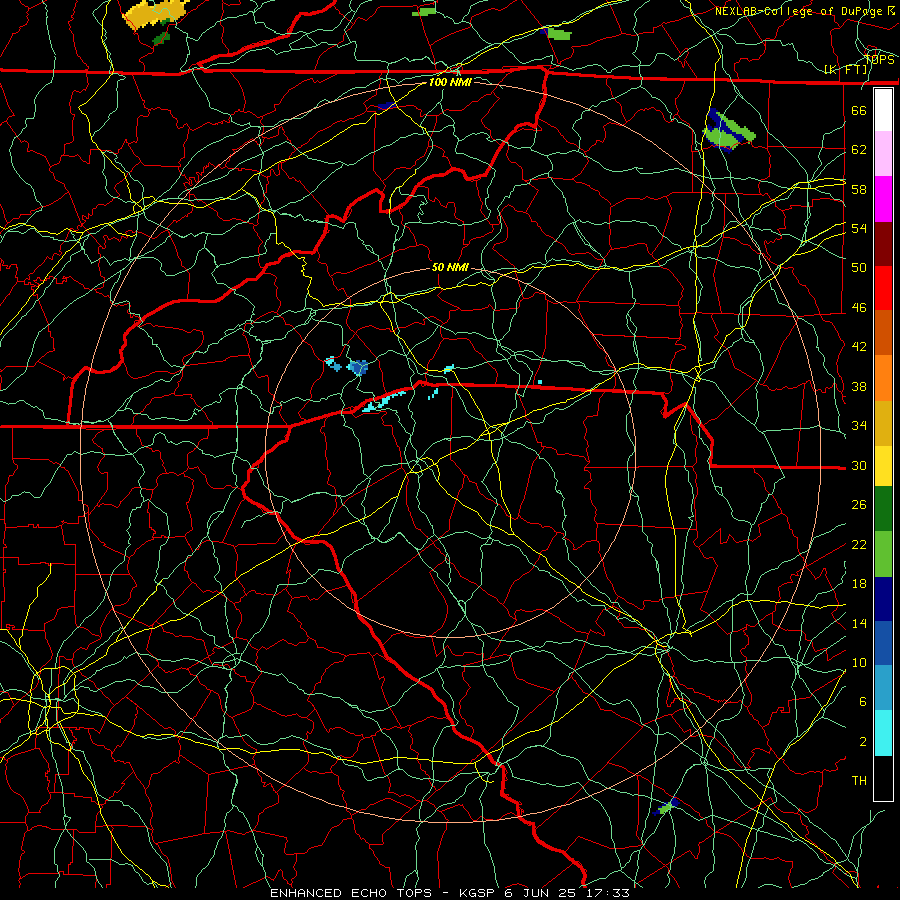Screen dimensions: 900x900
Task: Click the white swatch atop the tops legend
Action: click(883, 110)
